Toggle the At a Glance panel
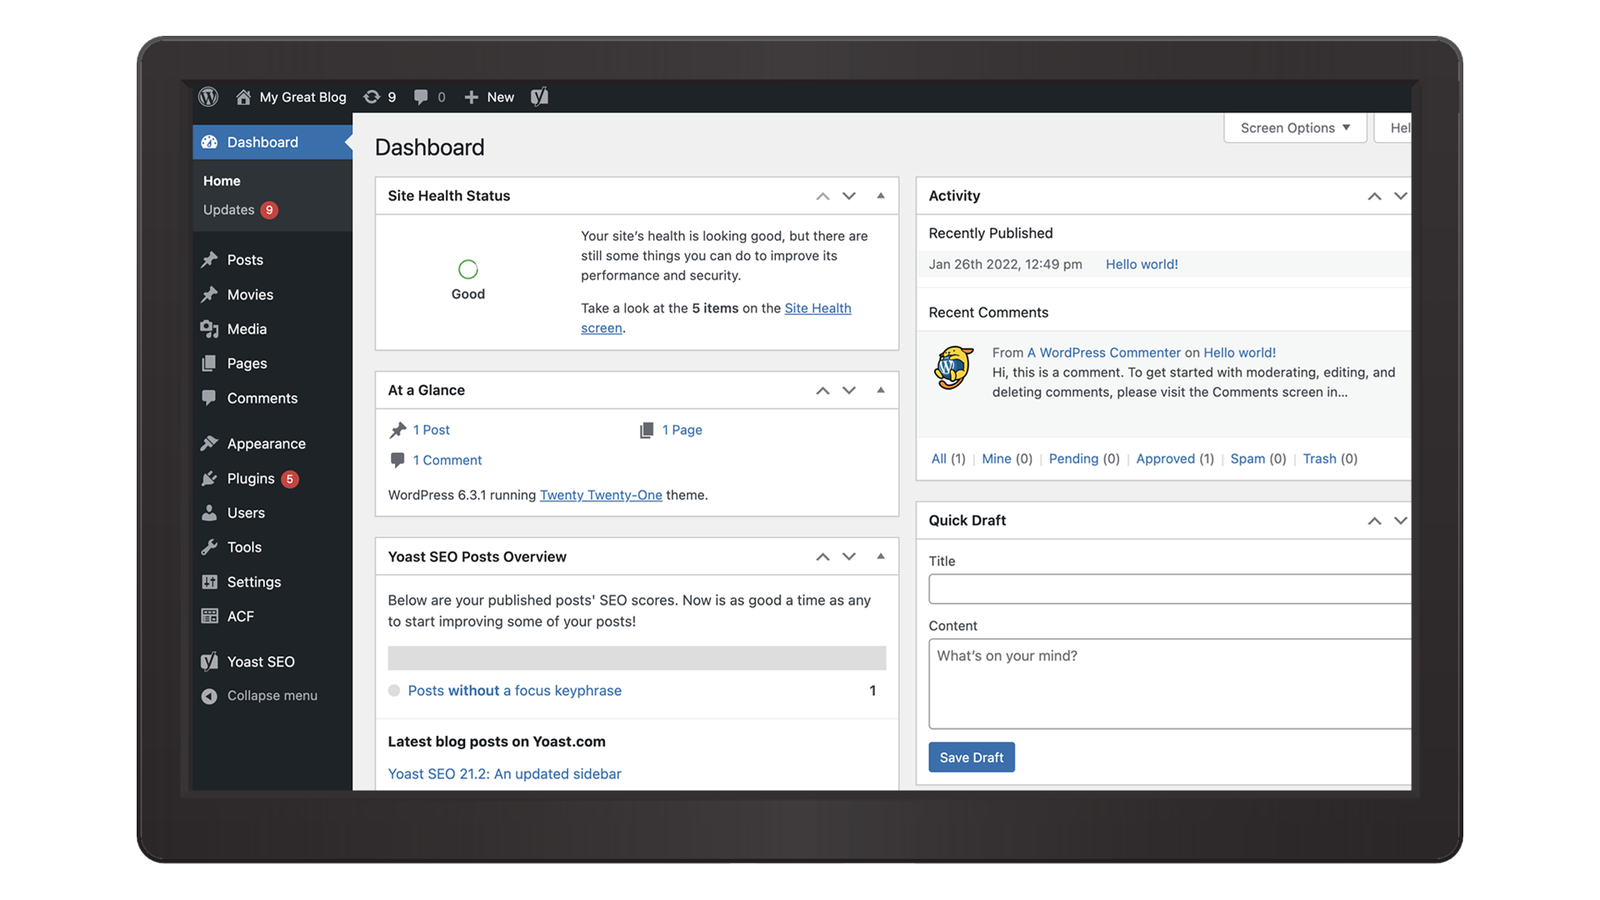The image size is (1600, 900). coord(881,390)
